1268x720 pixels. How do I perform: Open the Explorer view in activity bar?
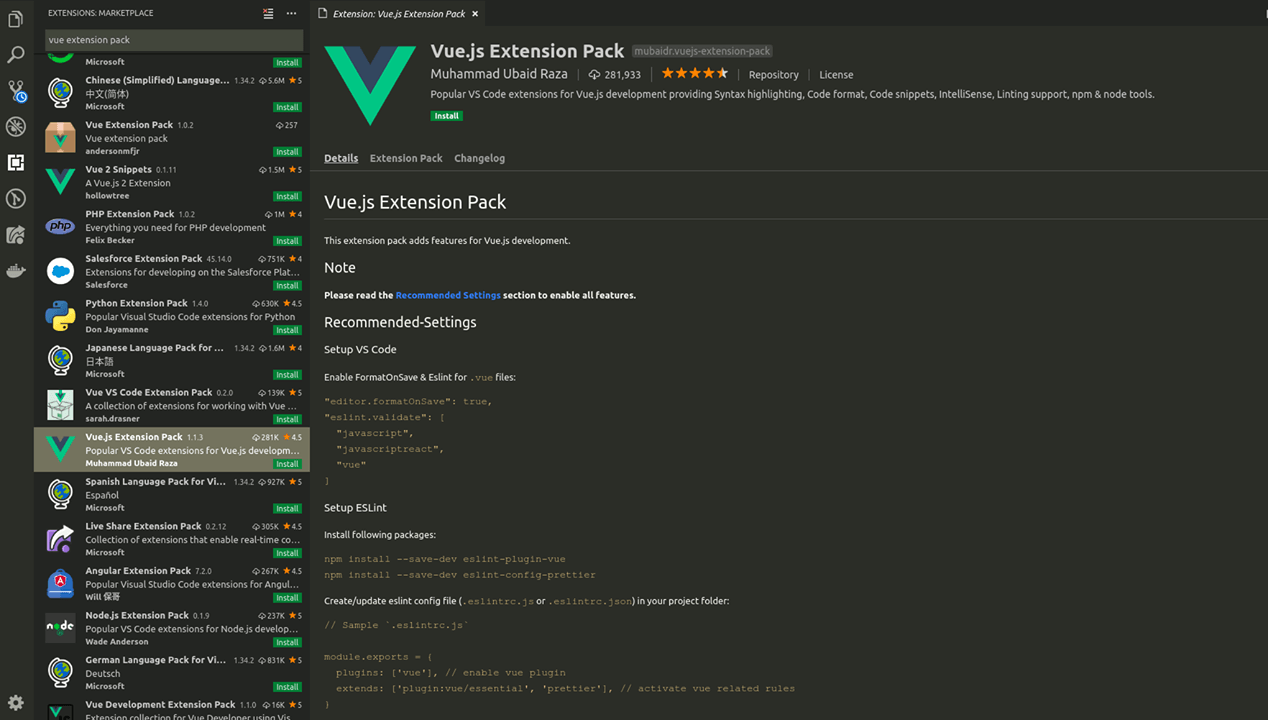tap(15, 19)
